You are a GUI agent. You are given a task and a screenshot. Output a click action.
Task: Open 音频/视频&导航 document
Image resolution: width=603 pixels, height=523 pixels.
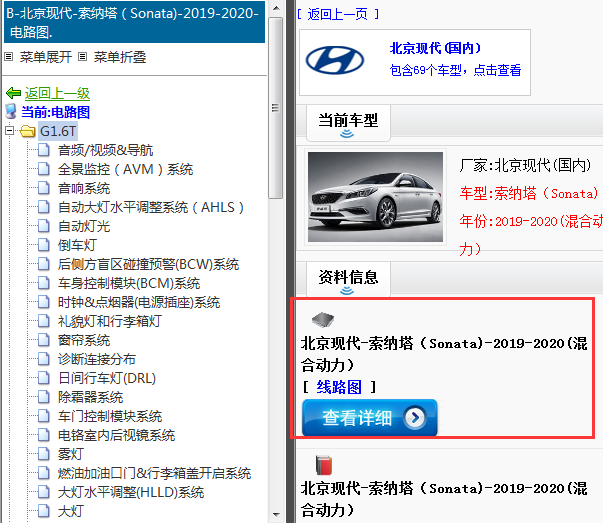(x=105, y=150)
